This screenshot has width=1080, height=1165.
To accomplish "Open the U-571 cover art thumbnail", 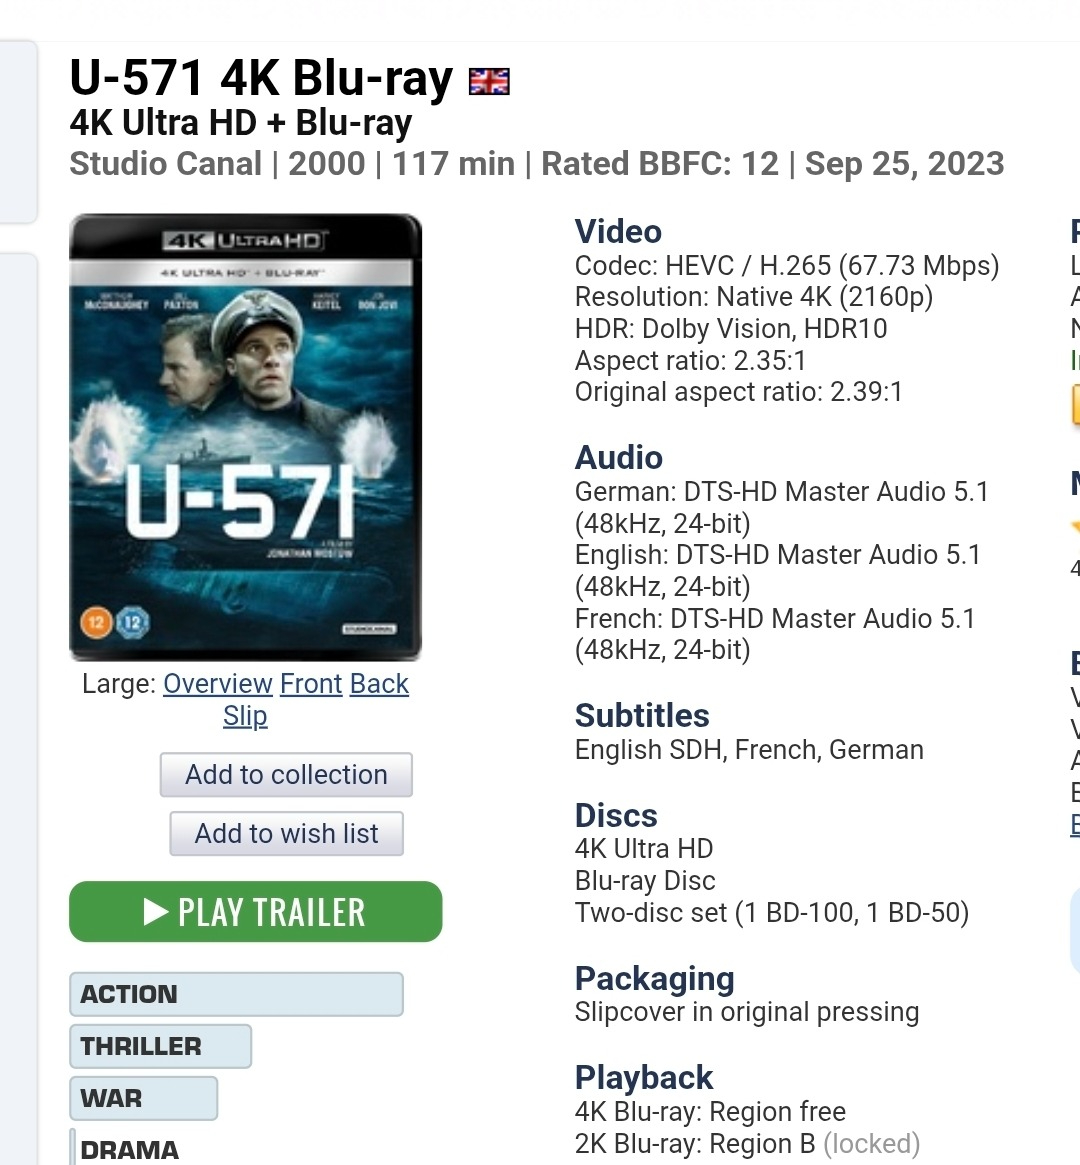I will [x=245, y=437].
